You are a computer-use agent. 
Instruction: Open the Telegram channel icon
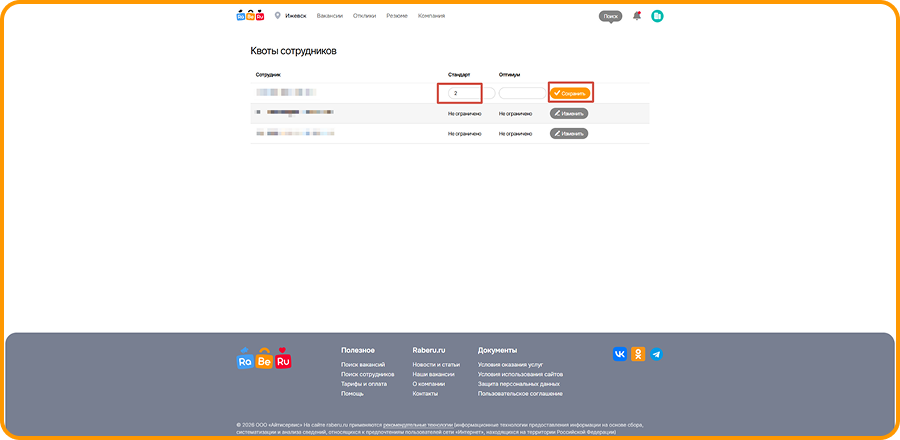[656, 354]
